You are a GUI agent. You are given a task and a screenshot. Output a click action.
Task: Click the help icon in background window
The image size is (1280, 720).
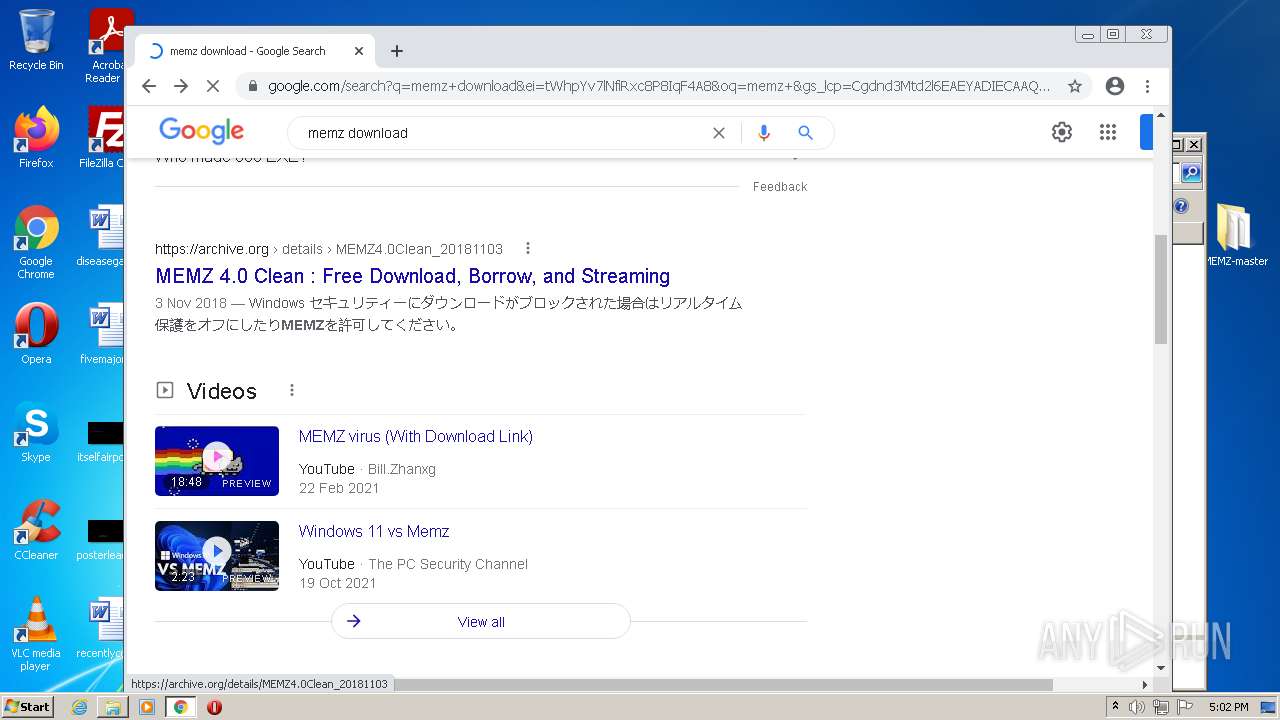(1181, 206)
